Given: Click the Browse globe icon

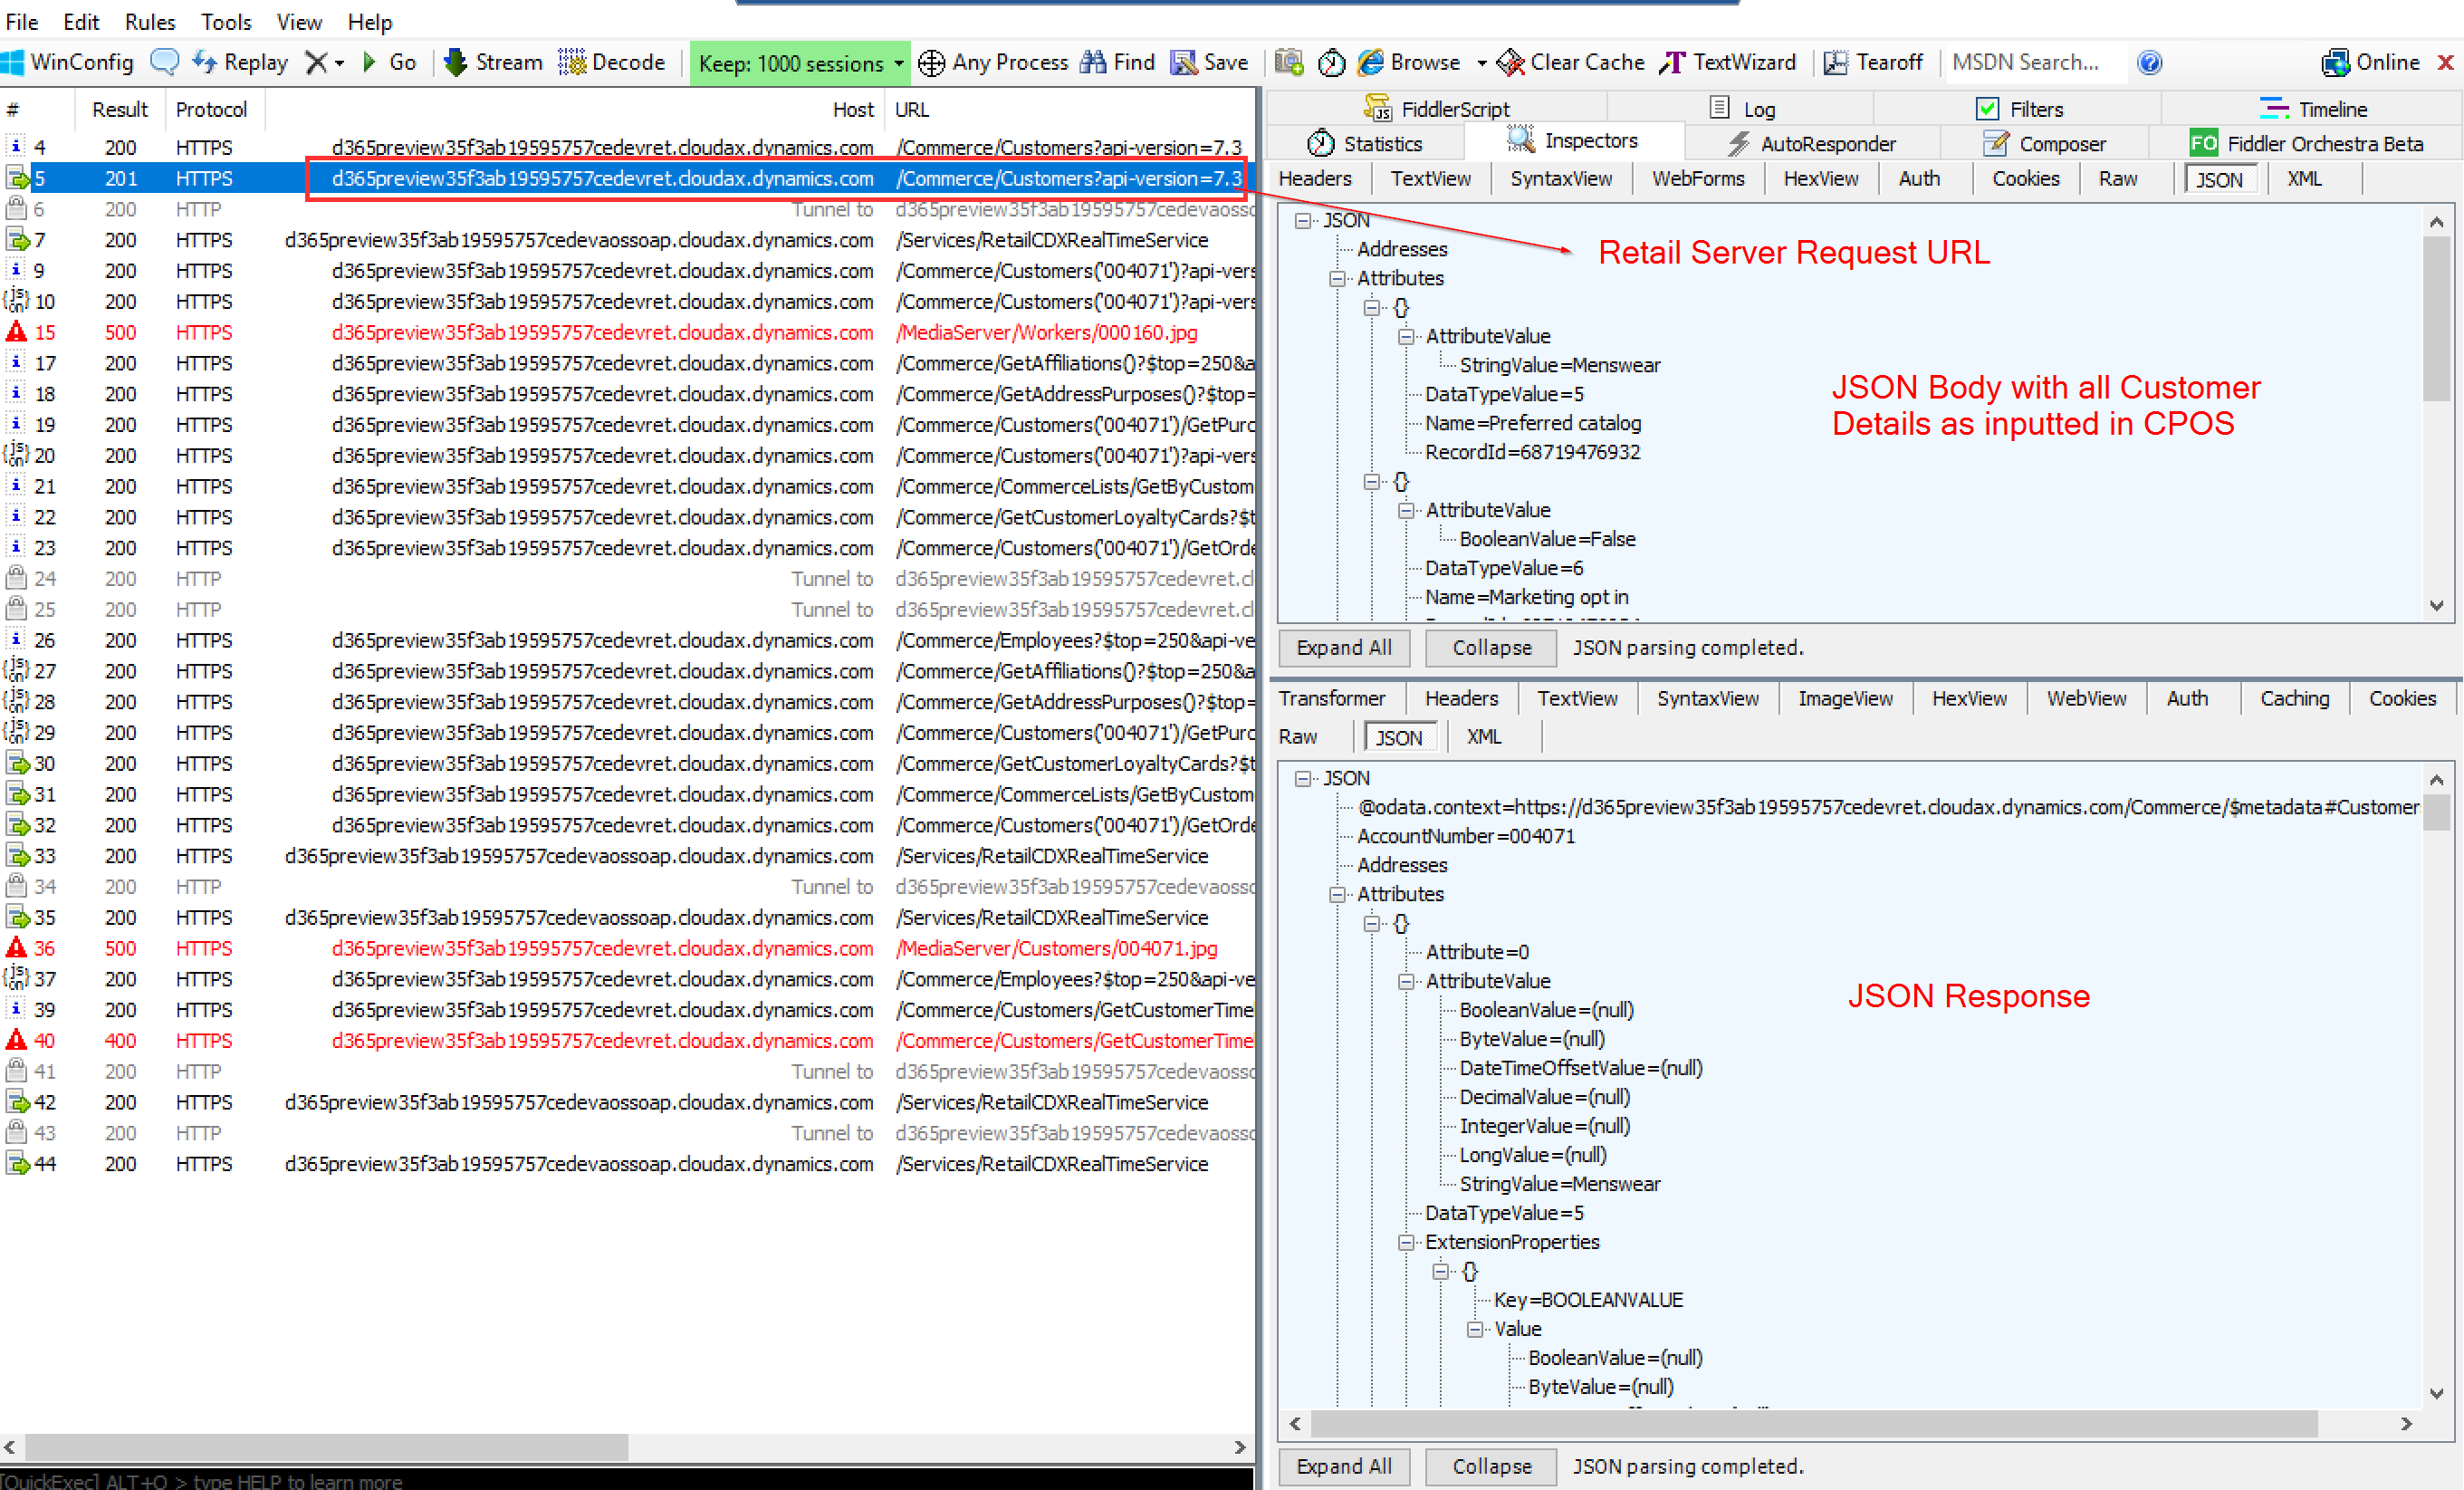Looking at the screenshot, I should click(x=1371, y=62).
